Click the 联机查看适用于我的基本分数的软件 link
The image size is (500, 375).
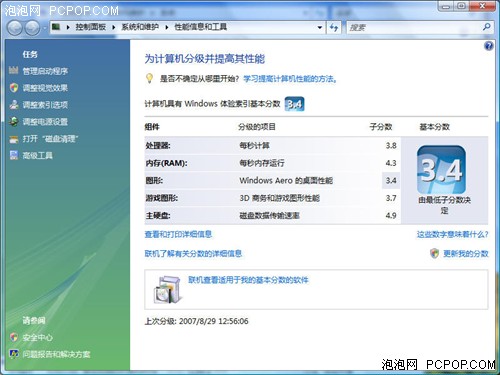tap(248, 280)
